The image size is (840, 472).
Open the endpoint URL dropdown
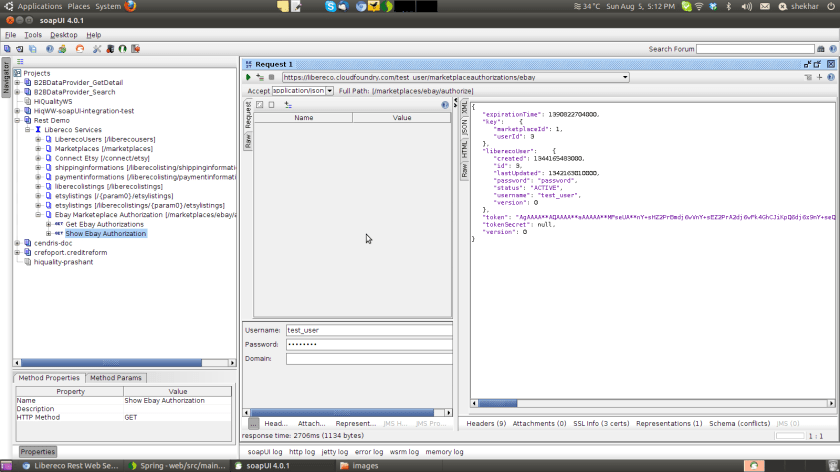click(625, 77)
